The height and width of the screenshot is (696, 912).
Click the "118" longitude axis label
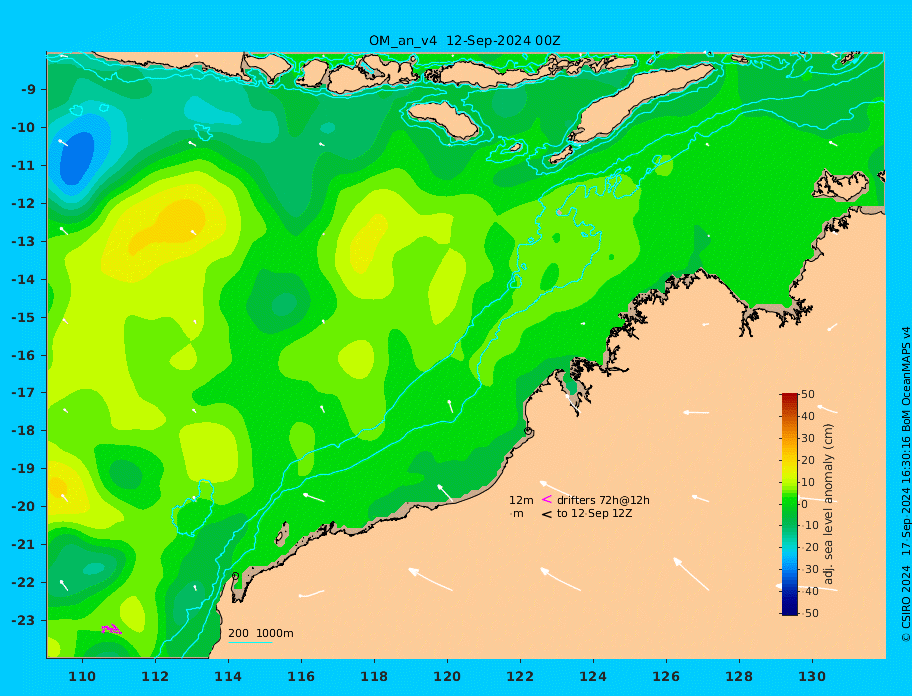point(374,677)
